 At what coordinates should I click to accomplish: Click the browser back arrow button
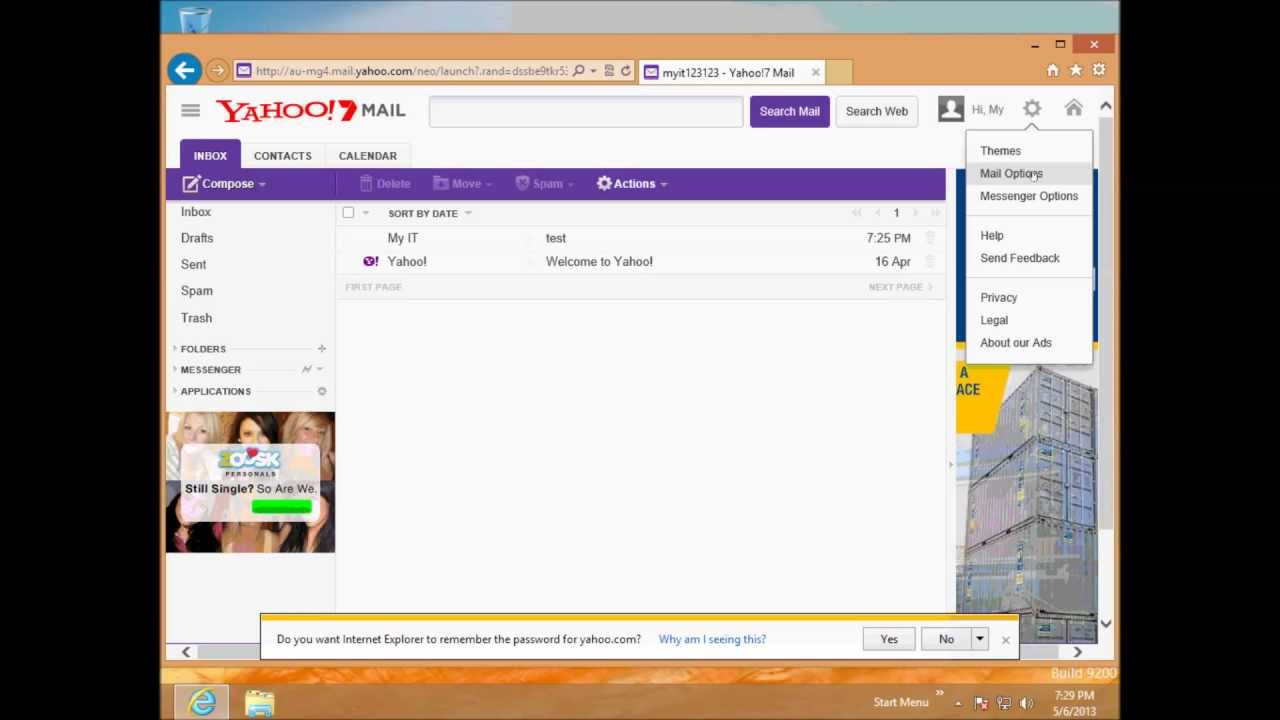[x=184, y=70]
